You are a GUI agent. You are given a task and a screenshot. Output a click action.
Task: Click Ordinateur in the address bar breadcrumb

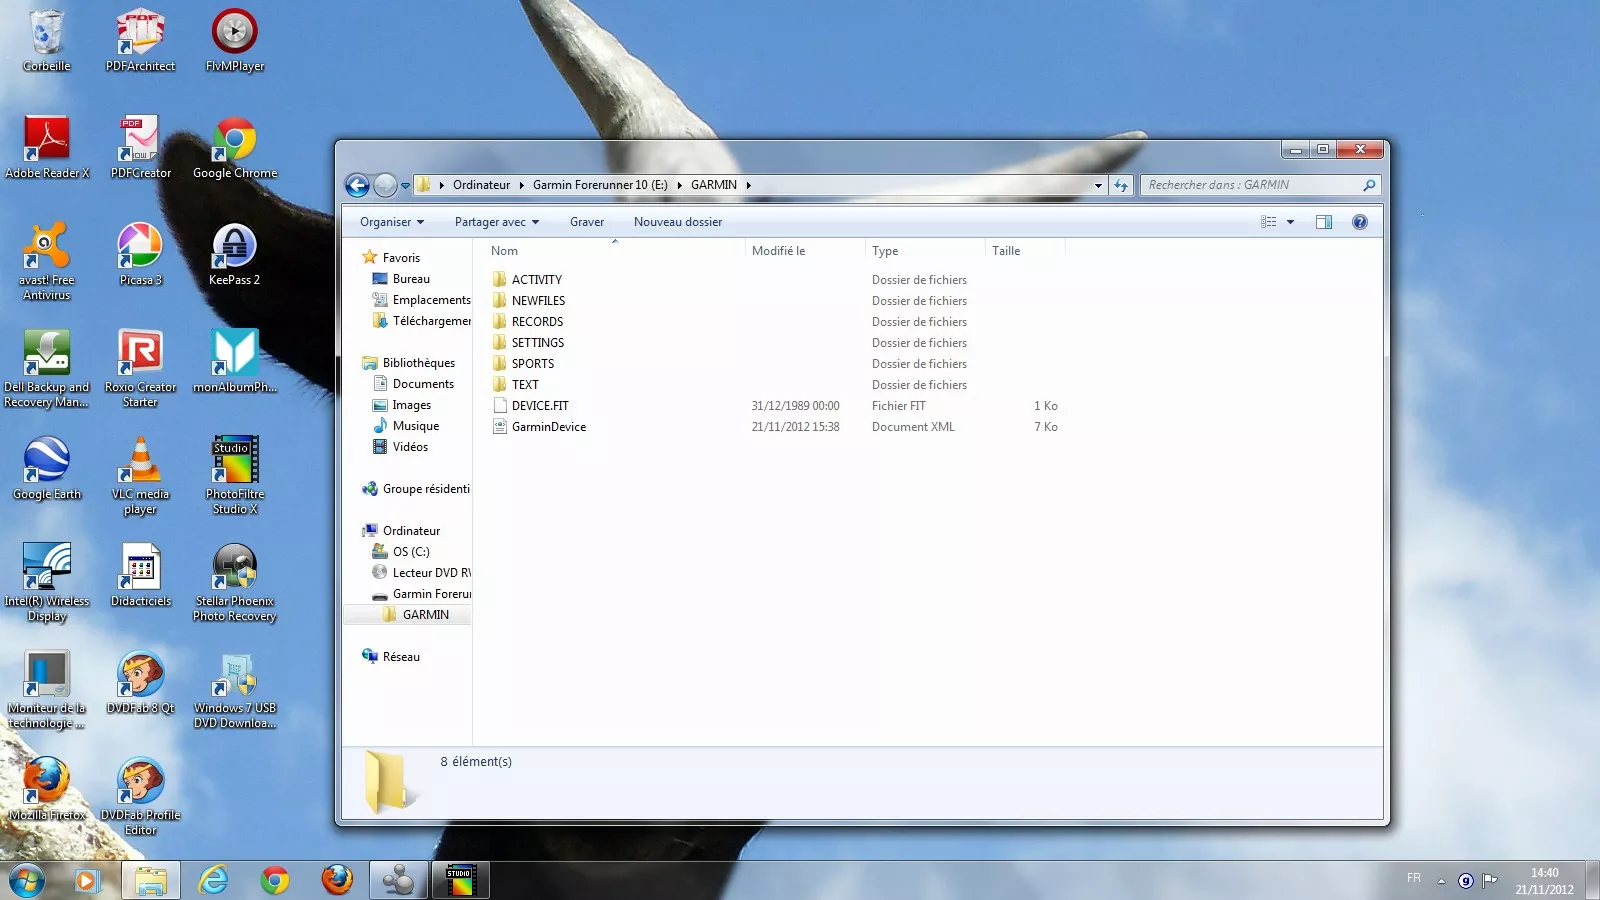481,185
